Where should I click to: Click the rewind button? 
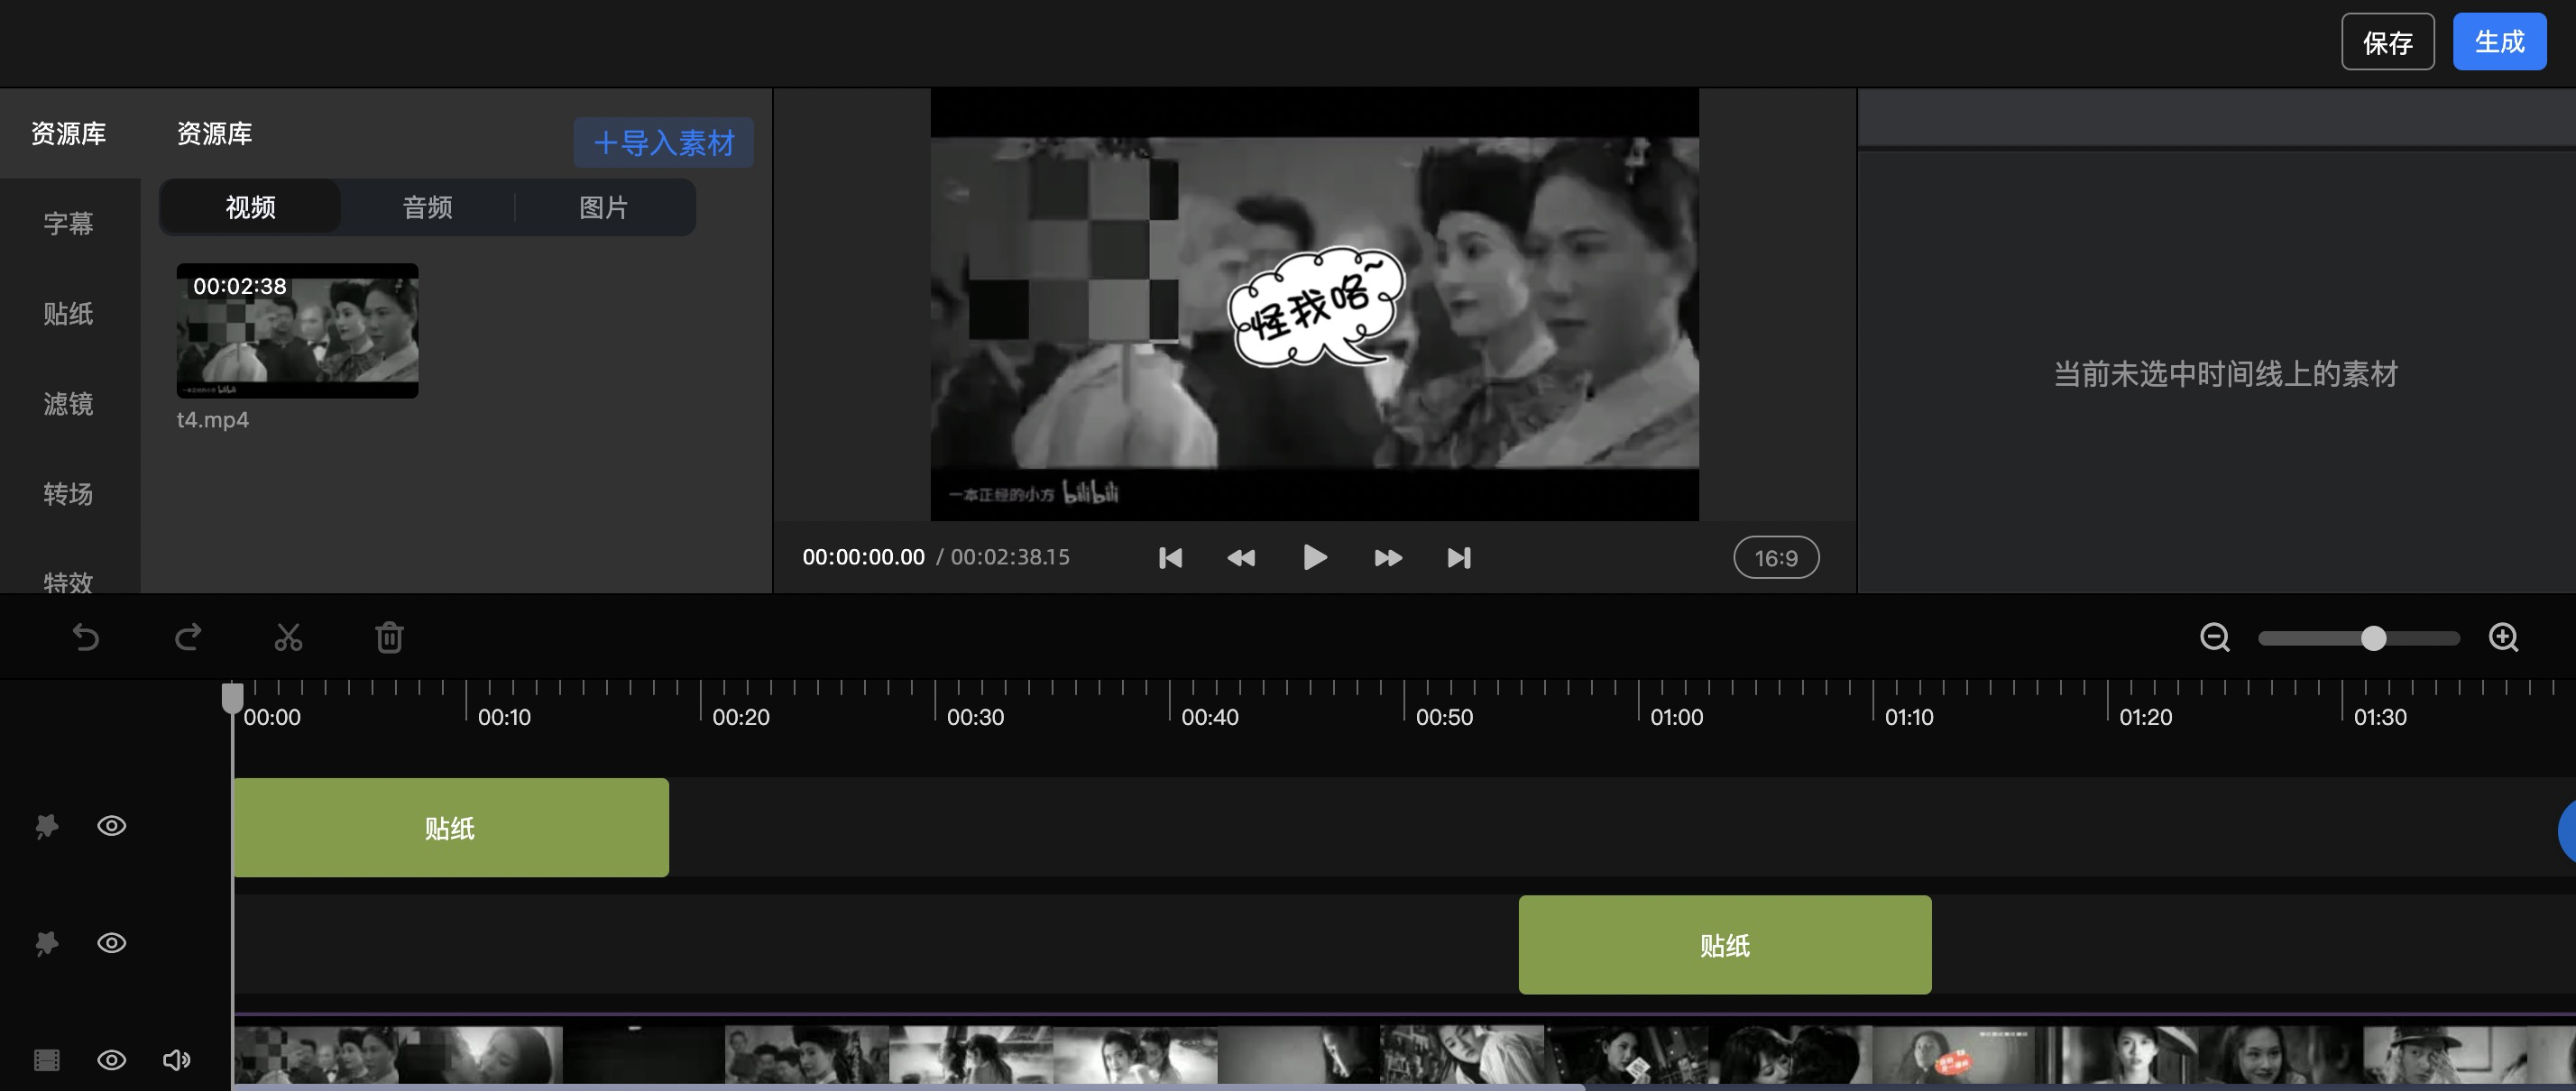[1241, 557]
